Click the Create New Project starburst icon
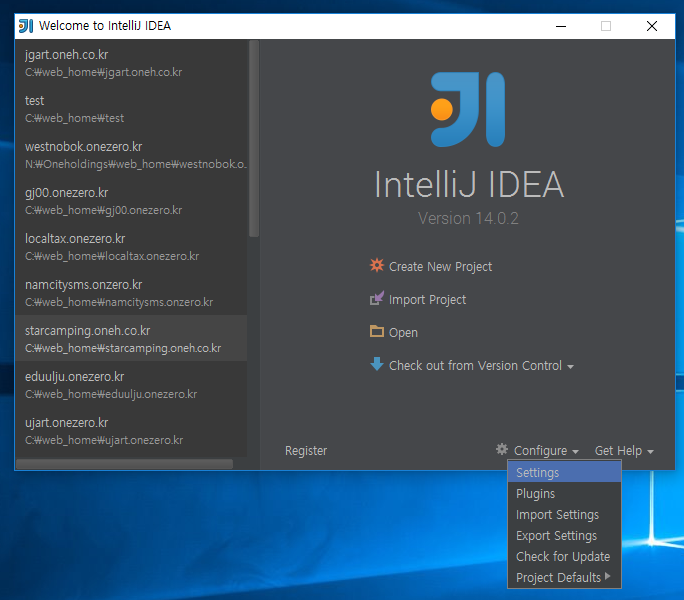This screenshot has height=600, width=684. (x=376, y=265)
